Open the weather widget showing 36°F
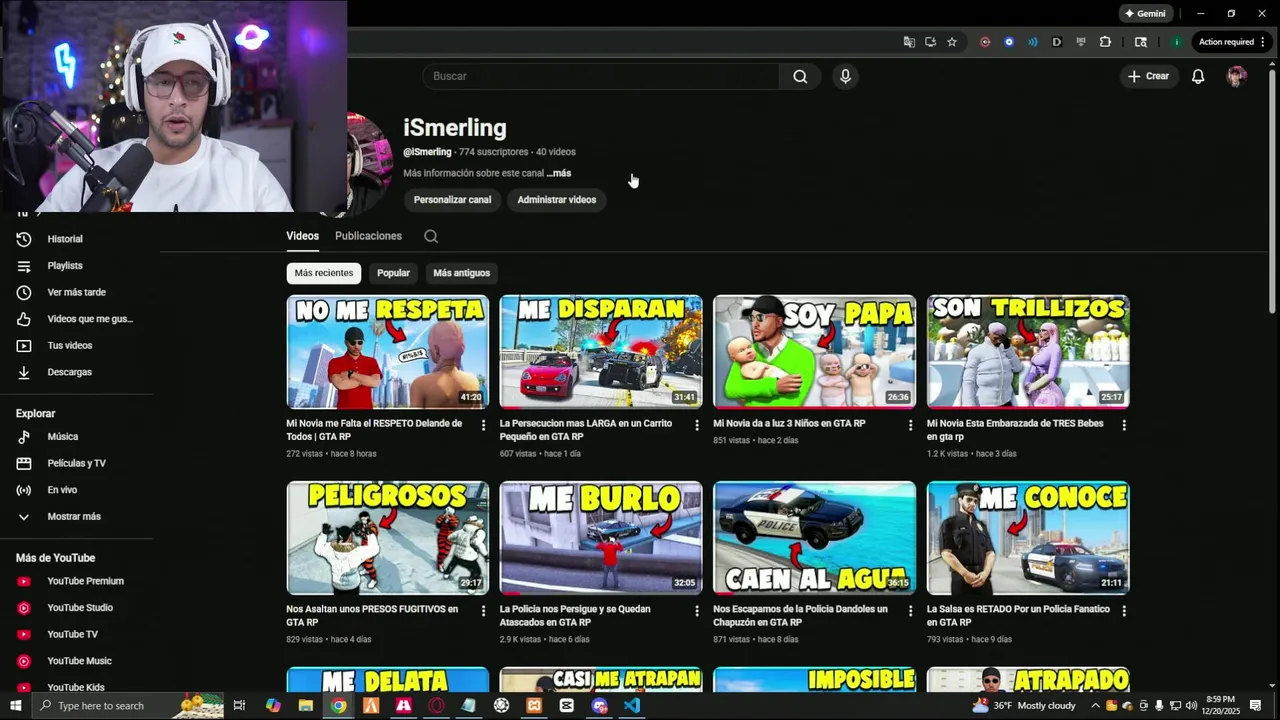This screenshot has height=720, width=1280. tap(1024, 706)
